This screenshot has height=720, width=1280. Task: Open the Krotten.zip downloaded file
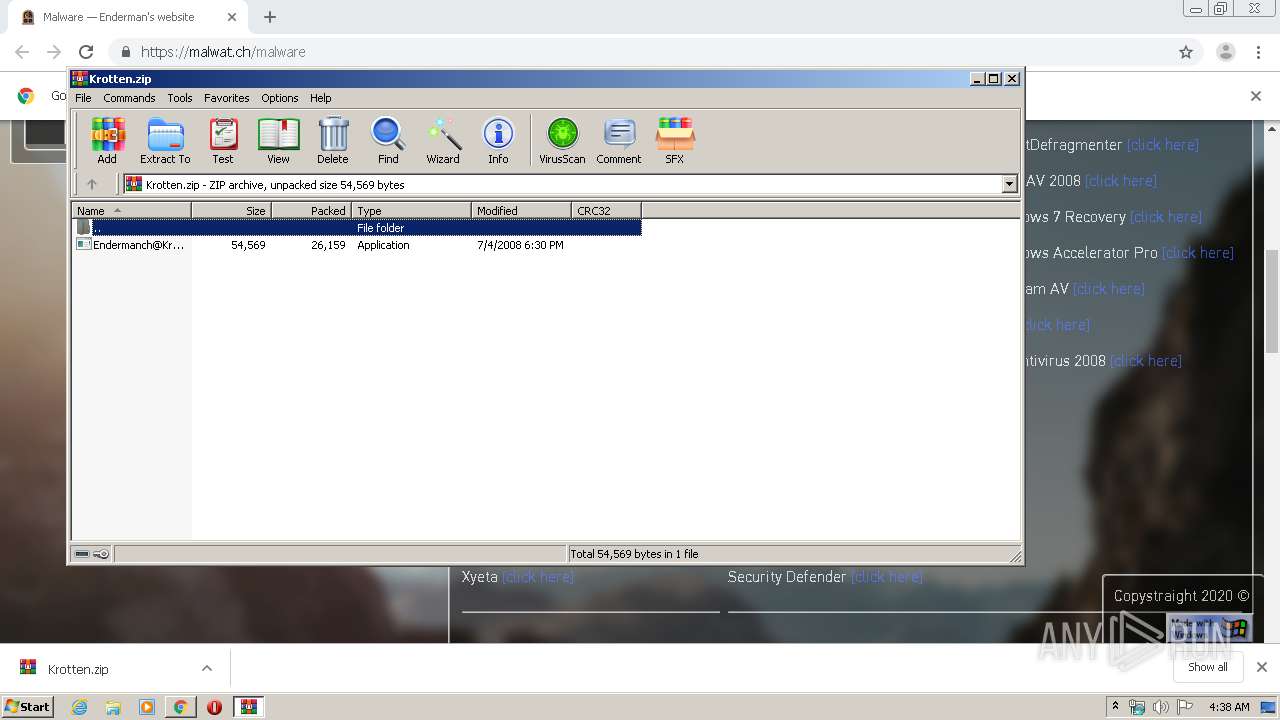click(78, 669)
